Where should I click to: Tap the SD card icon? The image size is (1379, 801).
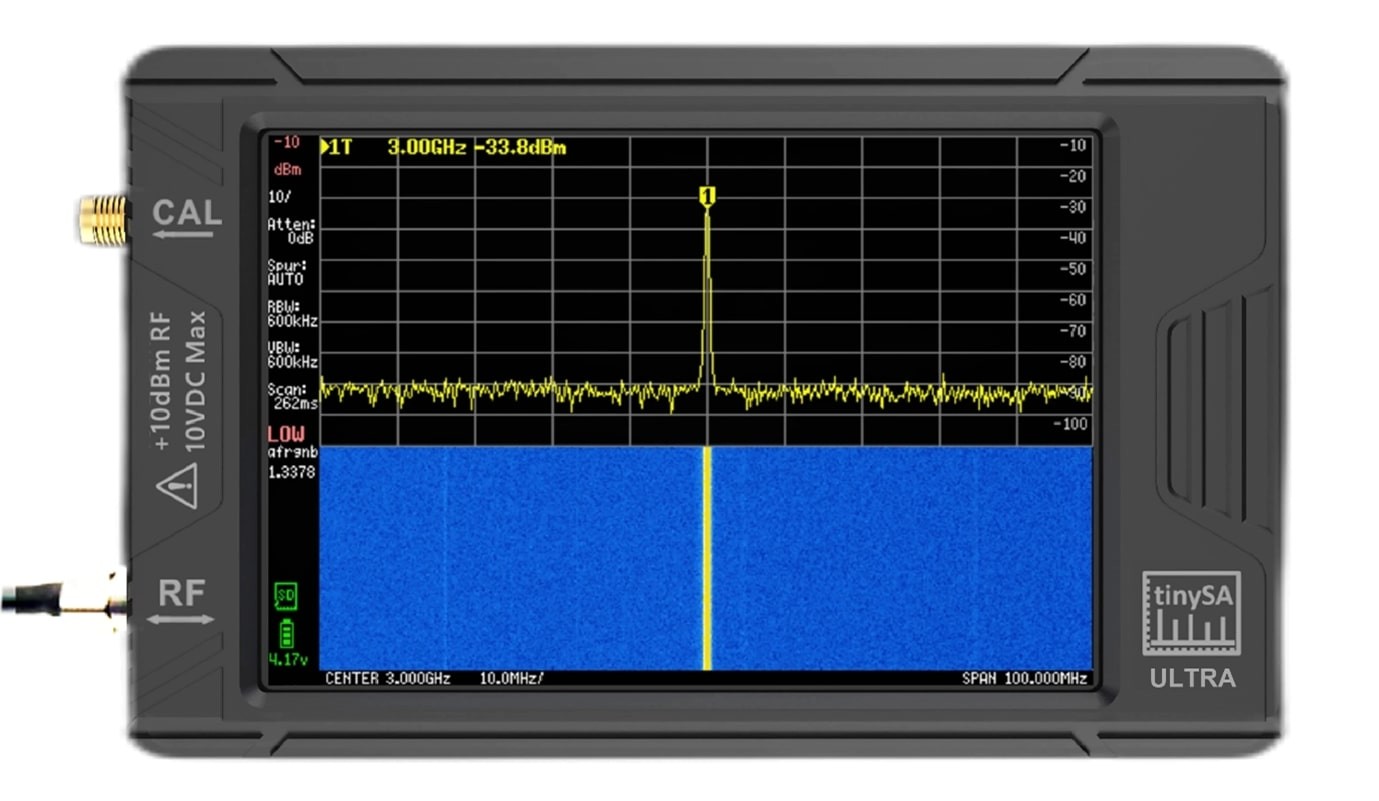click(285, 596)
